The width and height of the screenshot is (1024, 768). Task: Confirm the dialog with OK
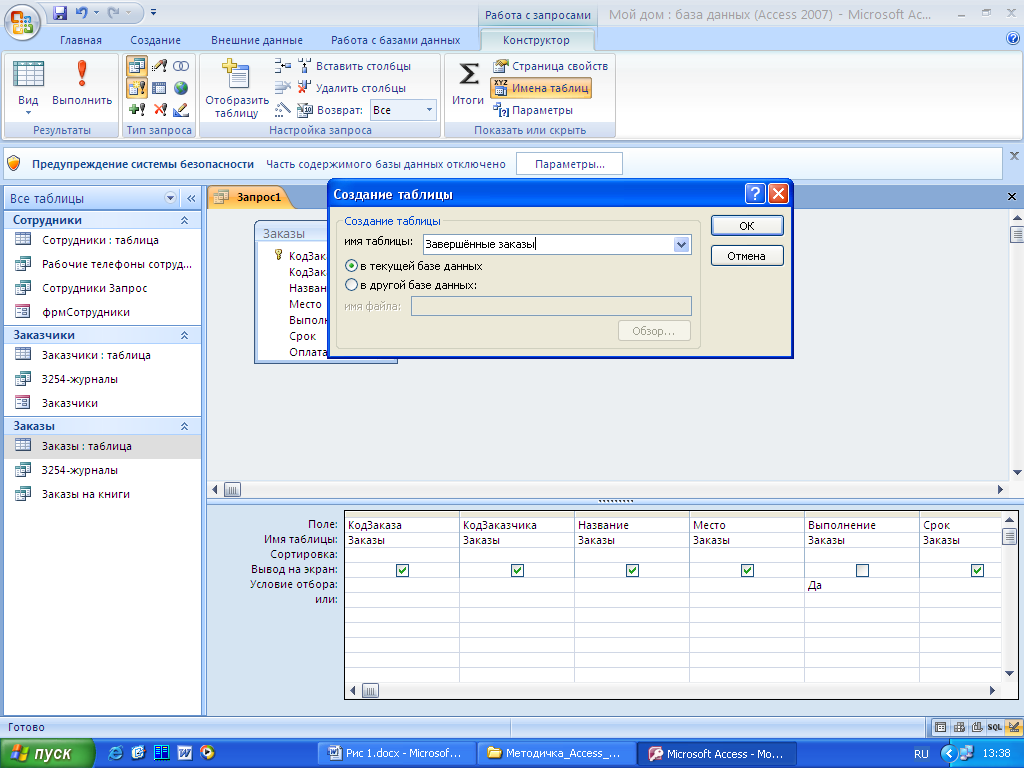tap(746, 225)
